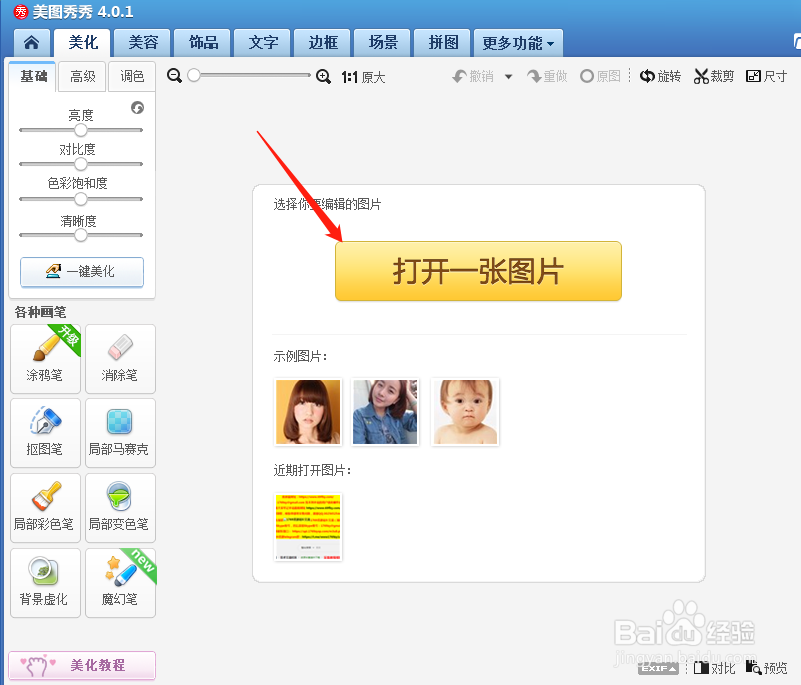Open sample image of girl with bob haircut
801x685 pixels.
click(308, 412)
